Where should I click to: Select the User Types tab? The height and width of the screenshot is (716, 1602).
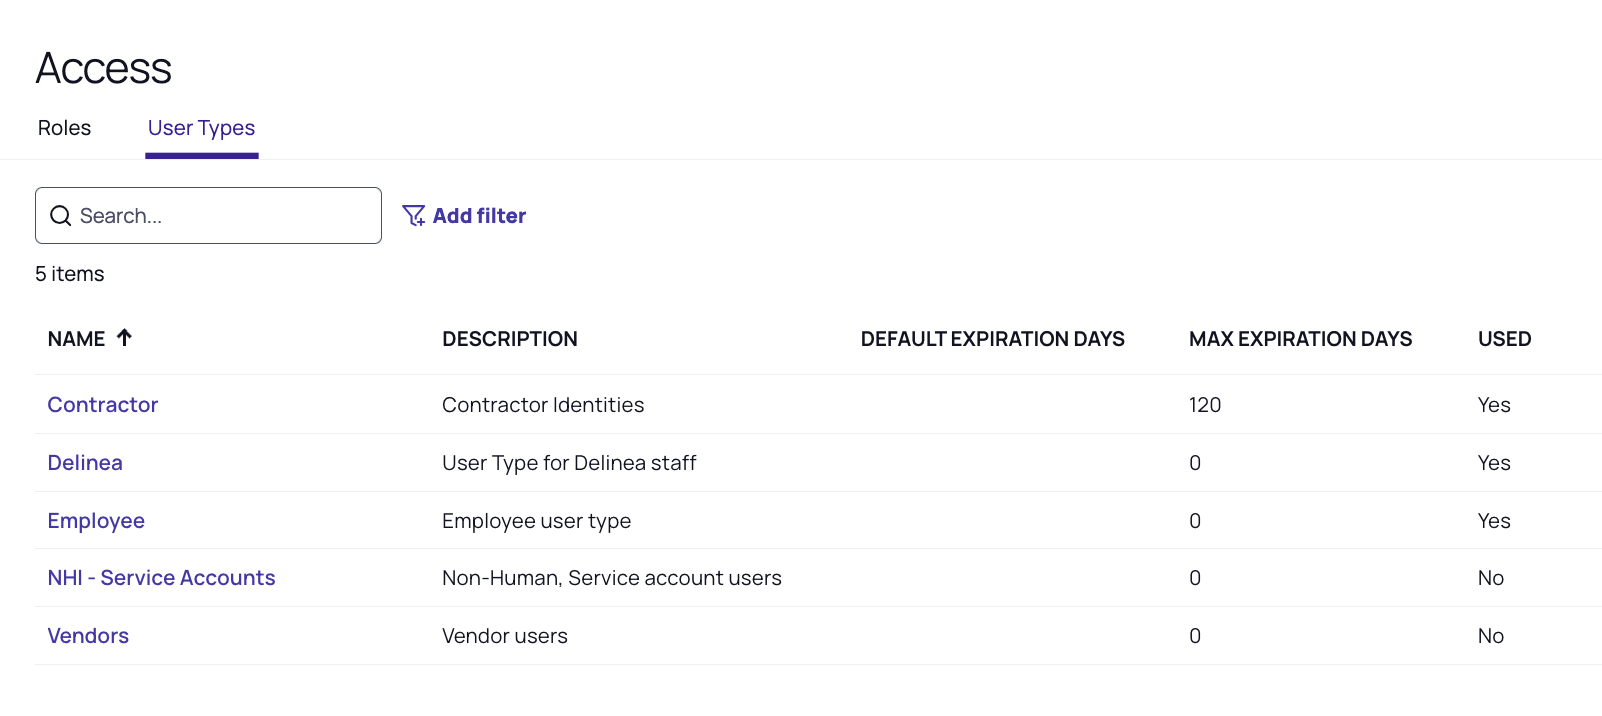pos(201,128)
